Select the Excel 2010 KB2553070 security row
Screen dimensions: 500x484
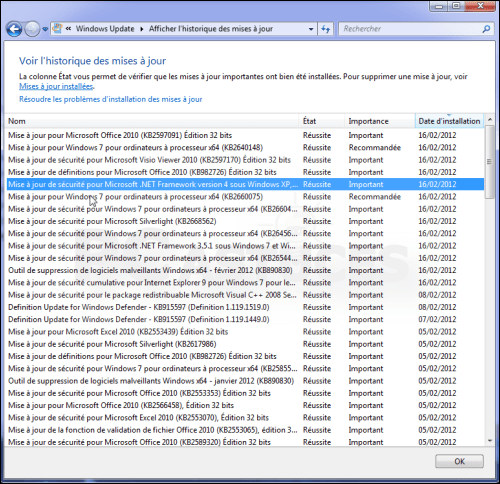click(245, 418)
